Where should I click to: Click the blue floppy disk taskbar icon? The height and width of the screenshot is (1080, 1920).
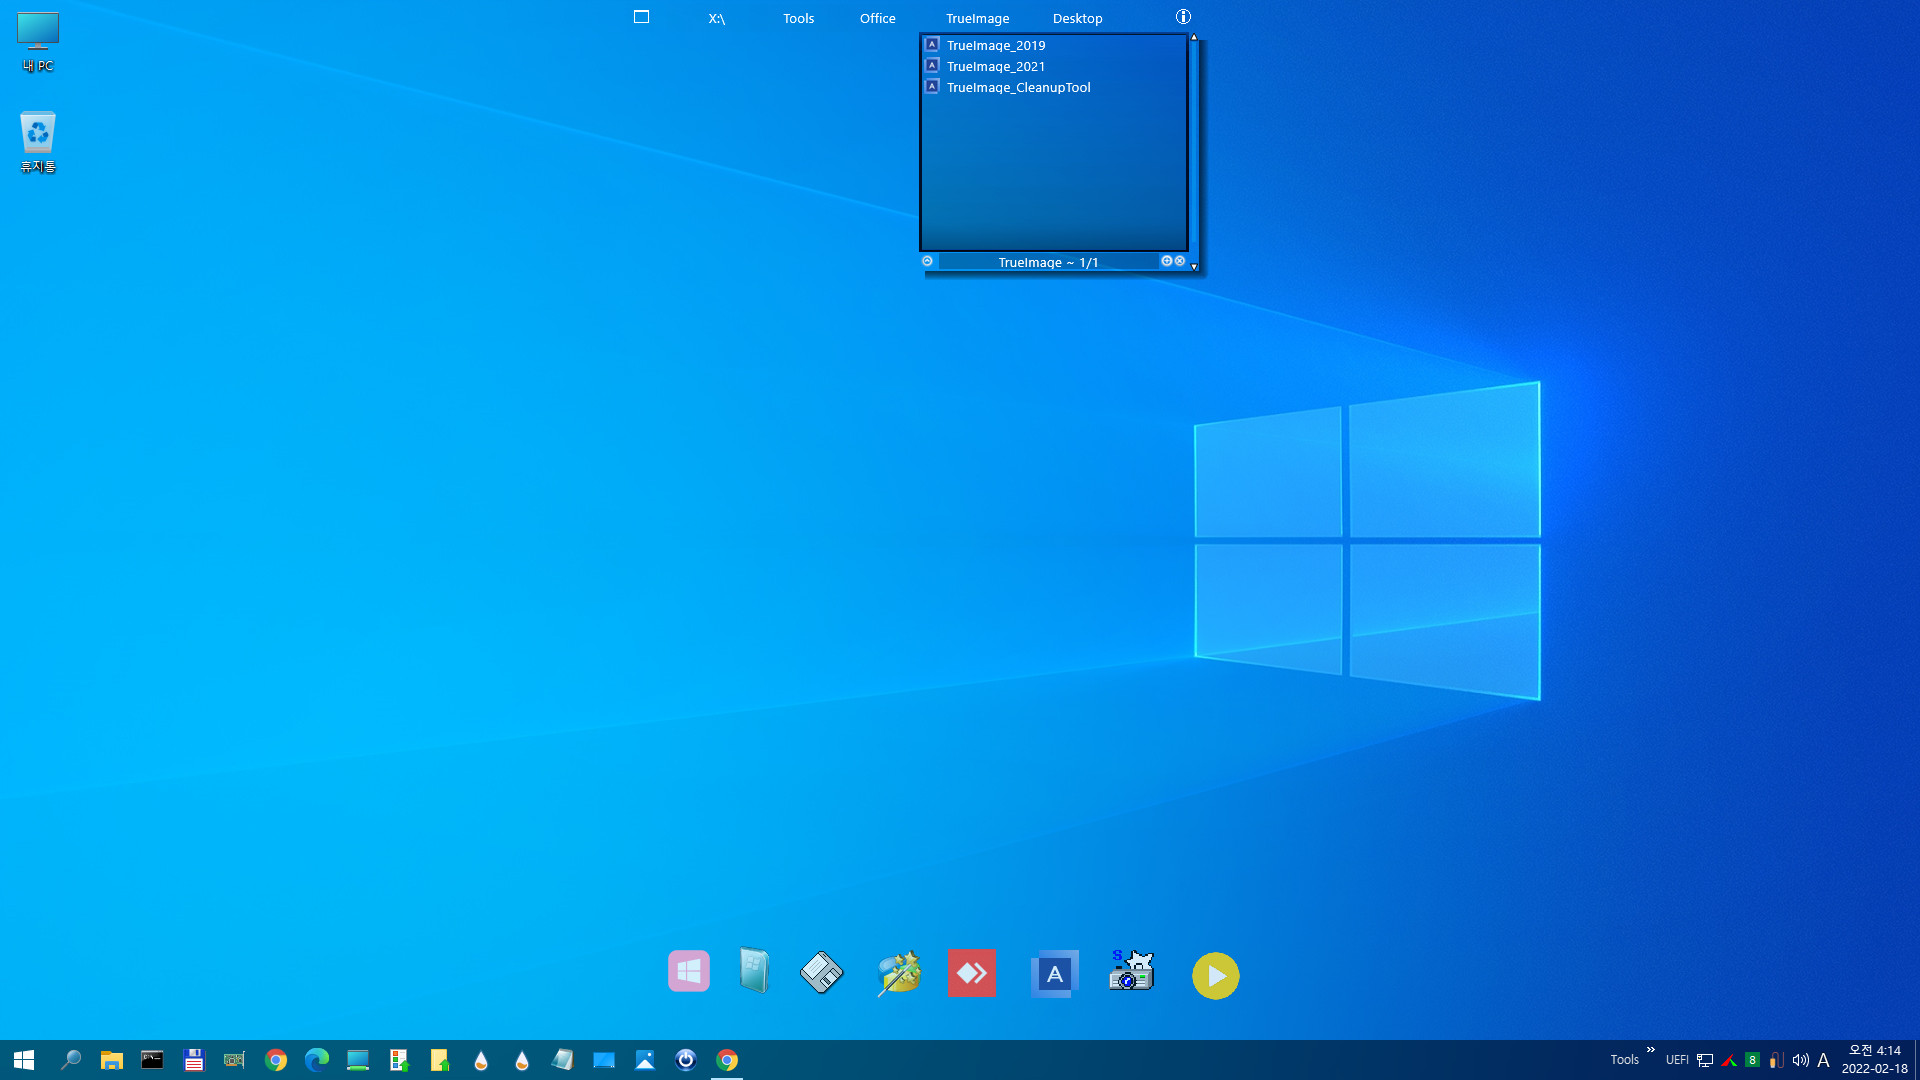pos(193,1060)
